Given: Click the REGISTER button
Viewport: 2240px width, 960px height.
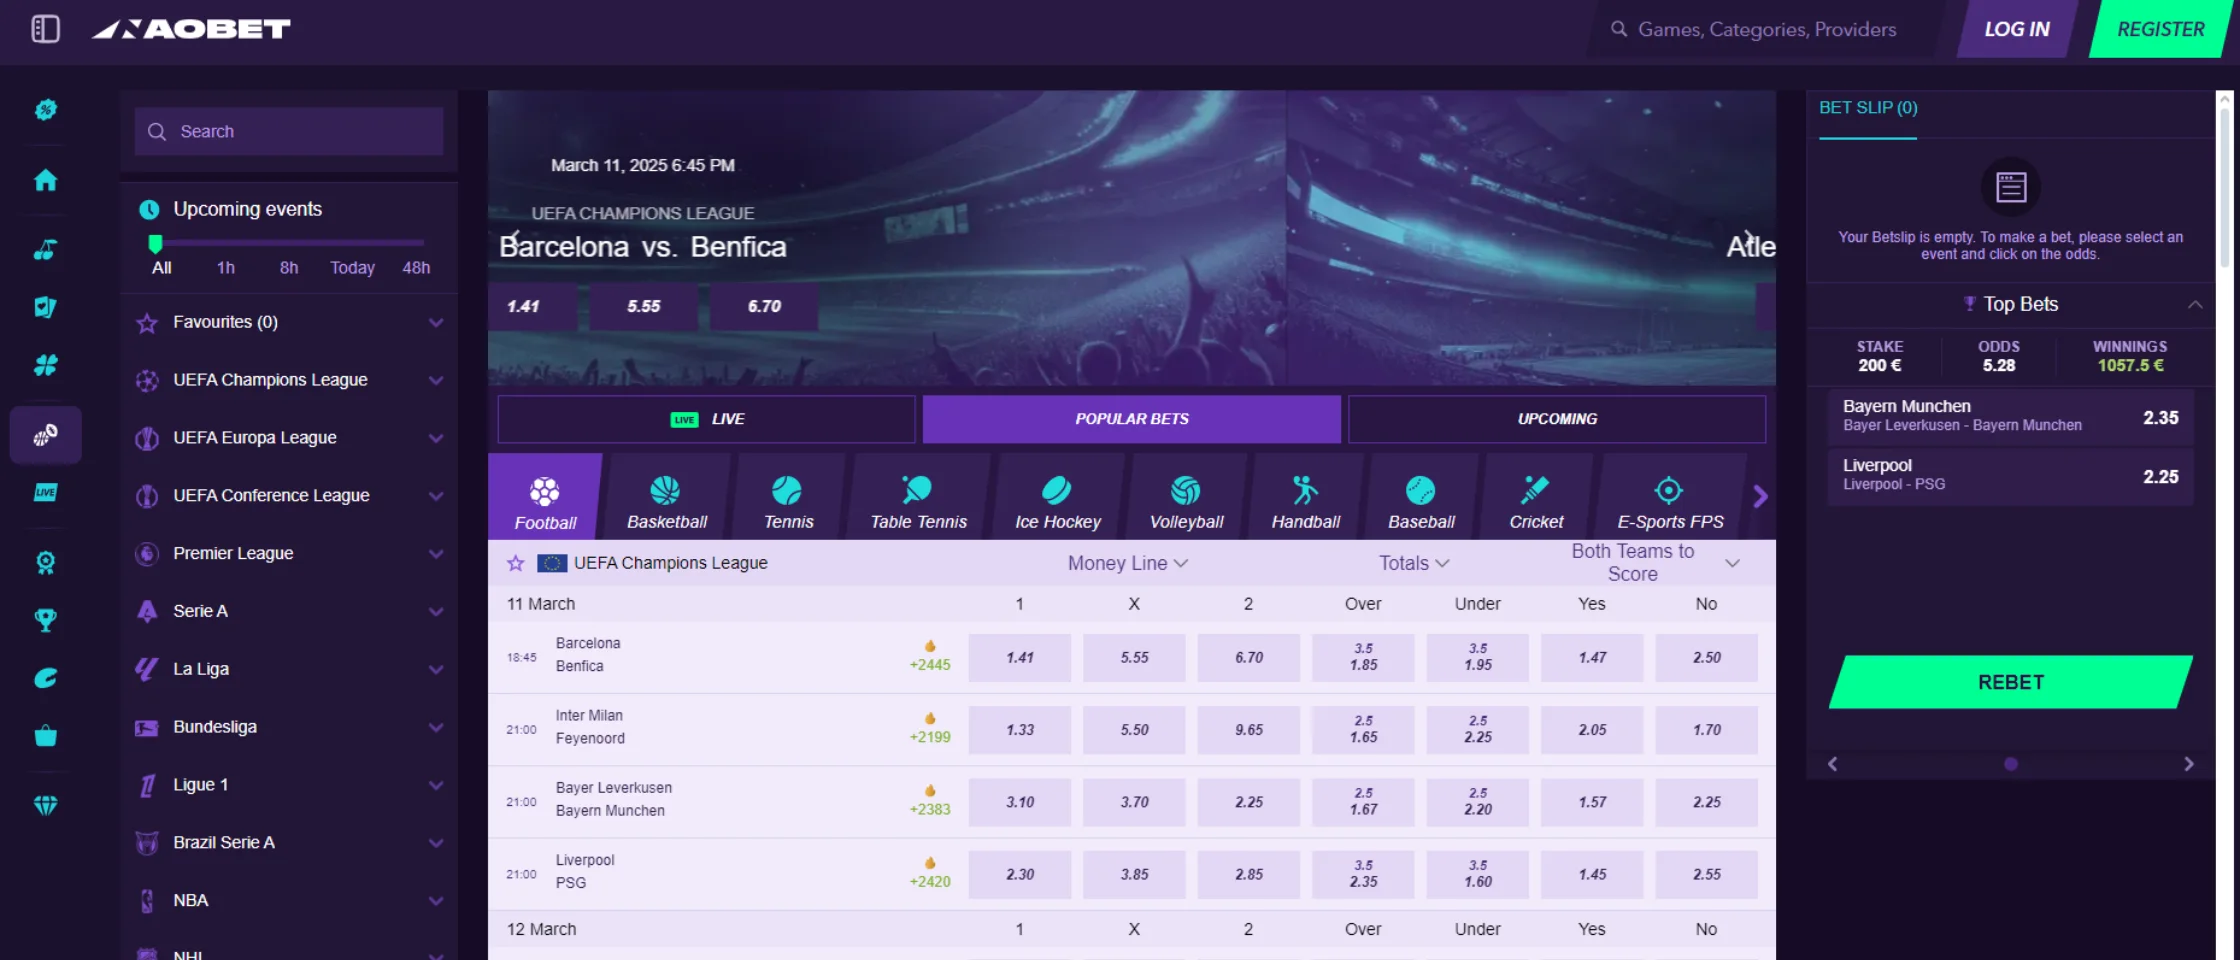Looking at the screenshot, I should 2160,29.
